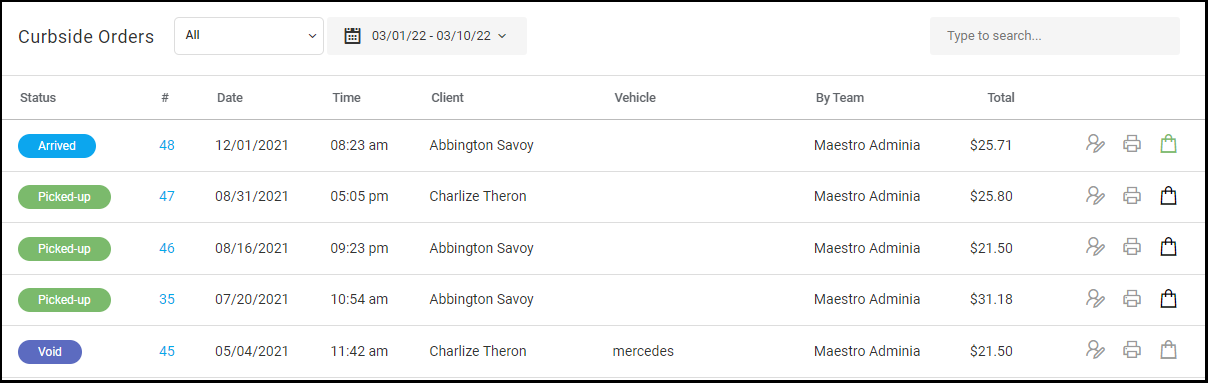
Task: Click the Type to search field
Action: (1055, 36)
